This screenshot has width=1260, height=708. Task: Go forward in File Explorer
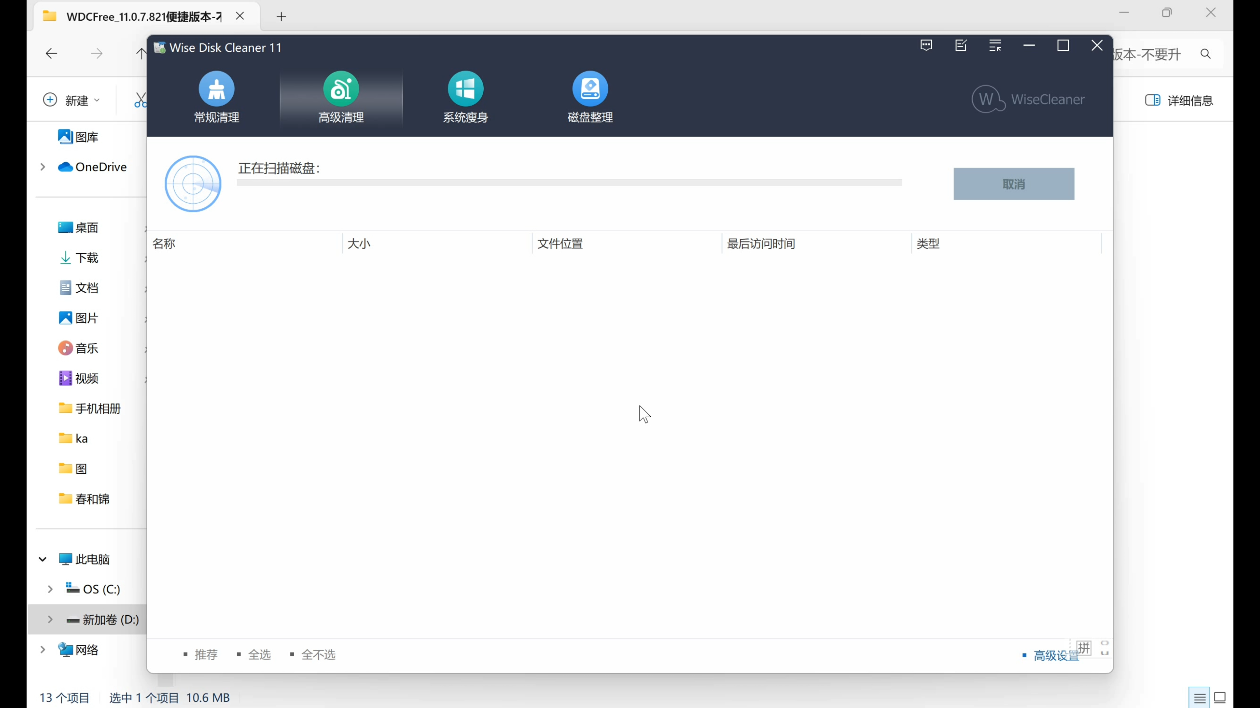(96, 54)
